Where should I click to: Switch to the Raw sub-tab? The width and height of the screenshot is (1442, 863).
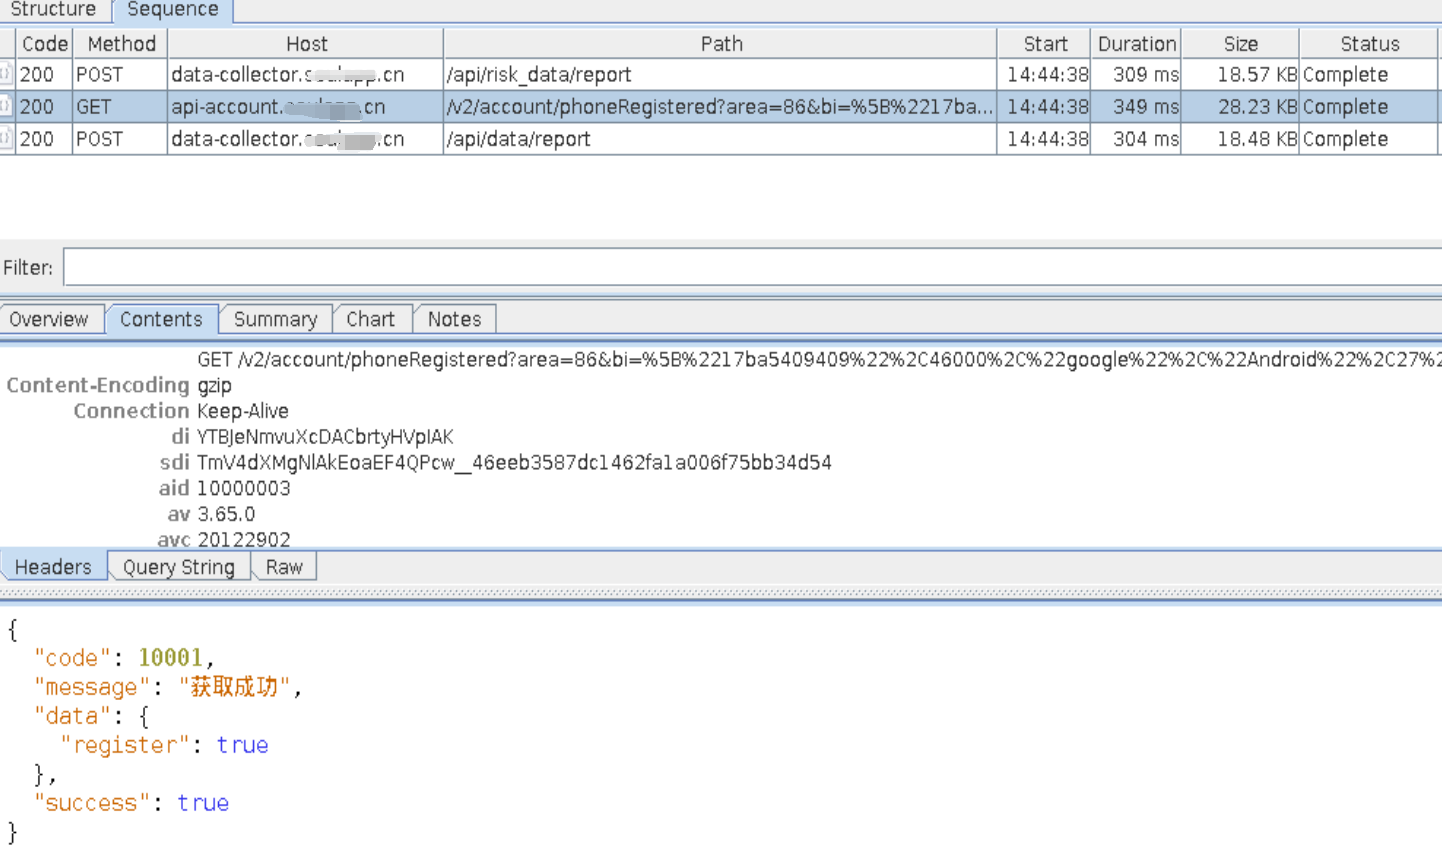284,567
